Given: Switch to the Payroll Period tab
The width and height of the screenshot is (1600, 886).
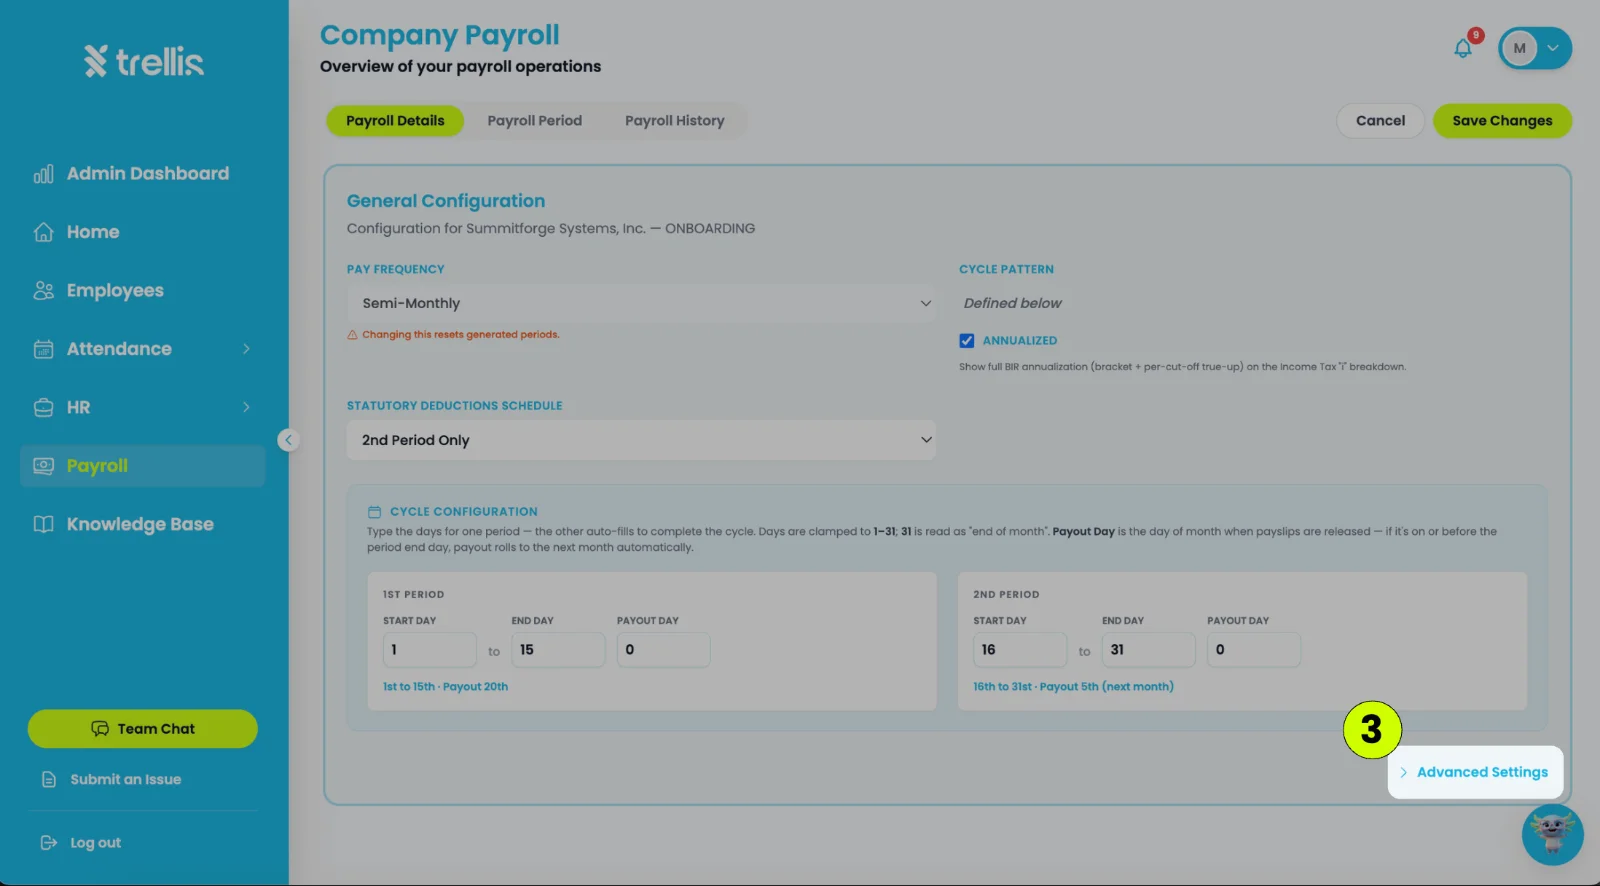Looking at the screenshot, I should (534, 120).
